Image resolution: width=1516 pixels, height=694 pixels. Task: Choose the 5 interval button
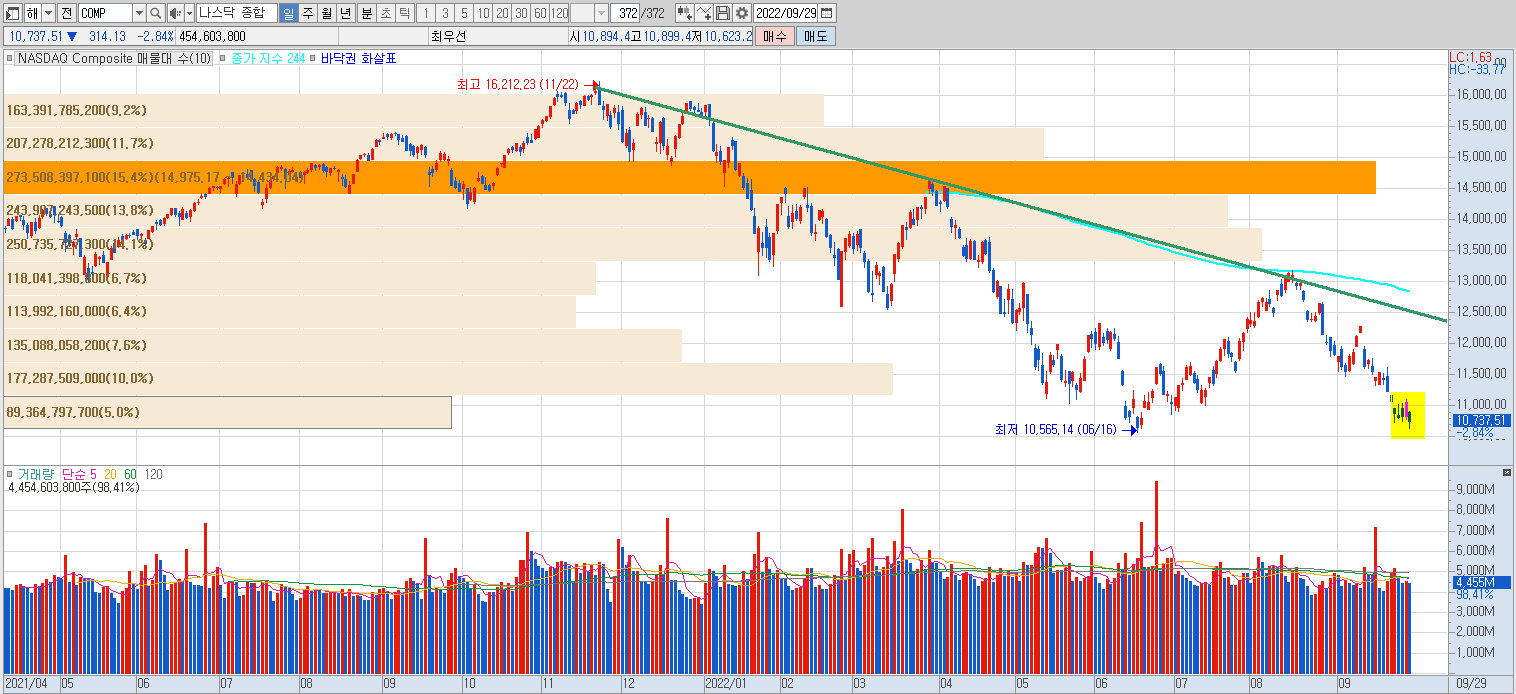click(x=463, y=13)
